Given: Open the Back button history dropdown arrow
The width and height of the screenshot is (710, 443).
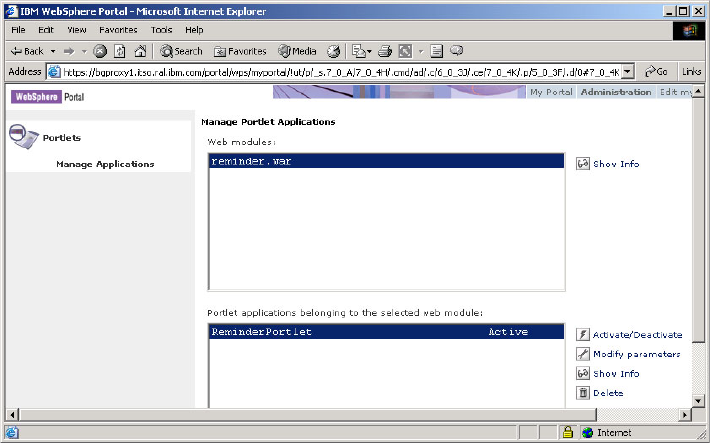Looking at the screenshot, I should tap(51, 51).
